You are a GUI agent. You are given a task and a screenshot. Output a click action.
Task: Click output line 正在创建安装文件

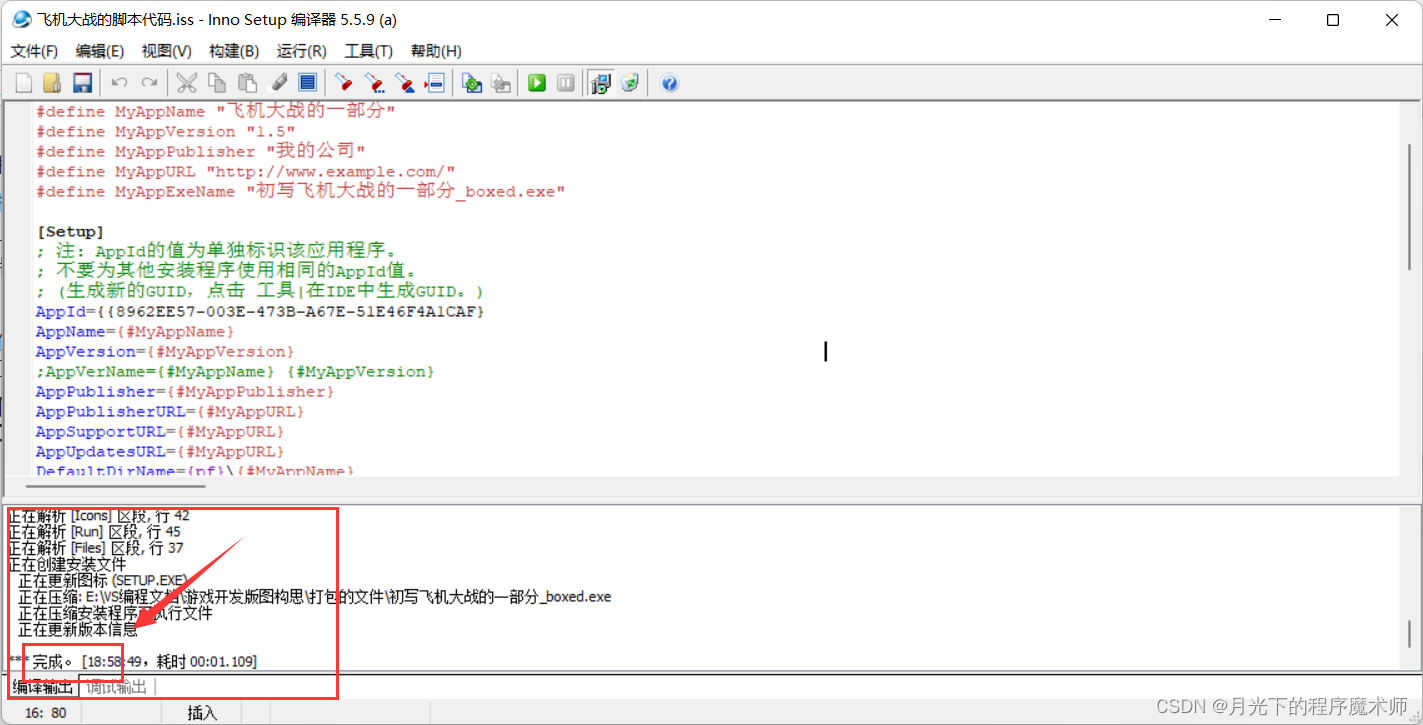click(67, 564)
